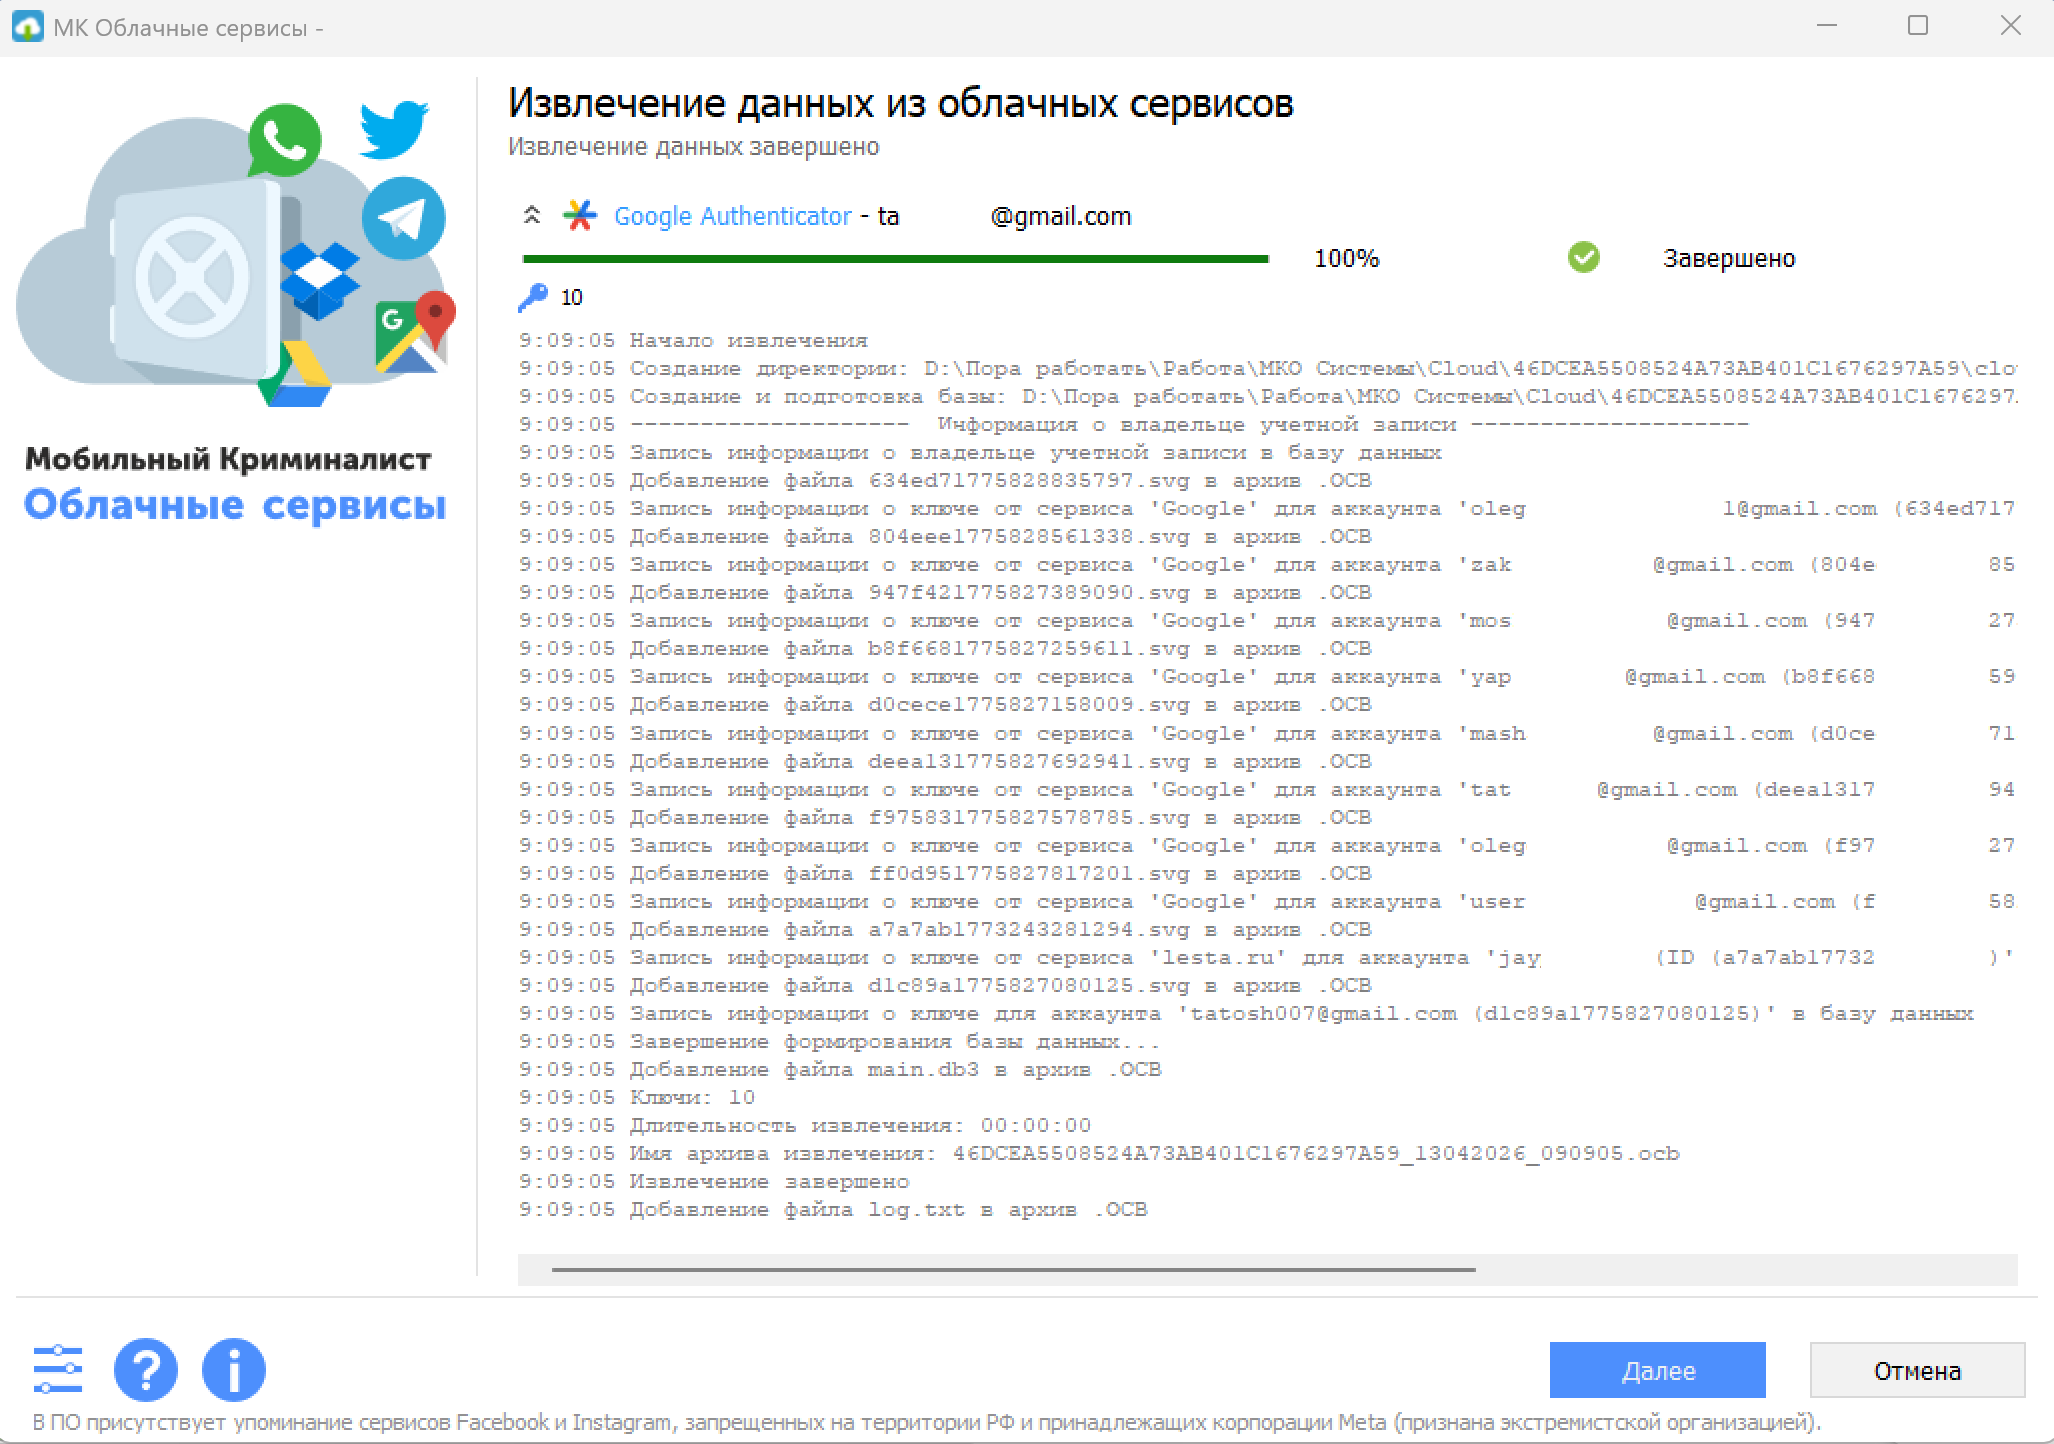Click the green completed checkmark icon
The width and height of the screenshot is (2054, 1444).
(1583, 258)
